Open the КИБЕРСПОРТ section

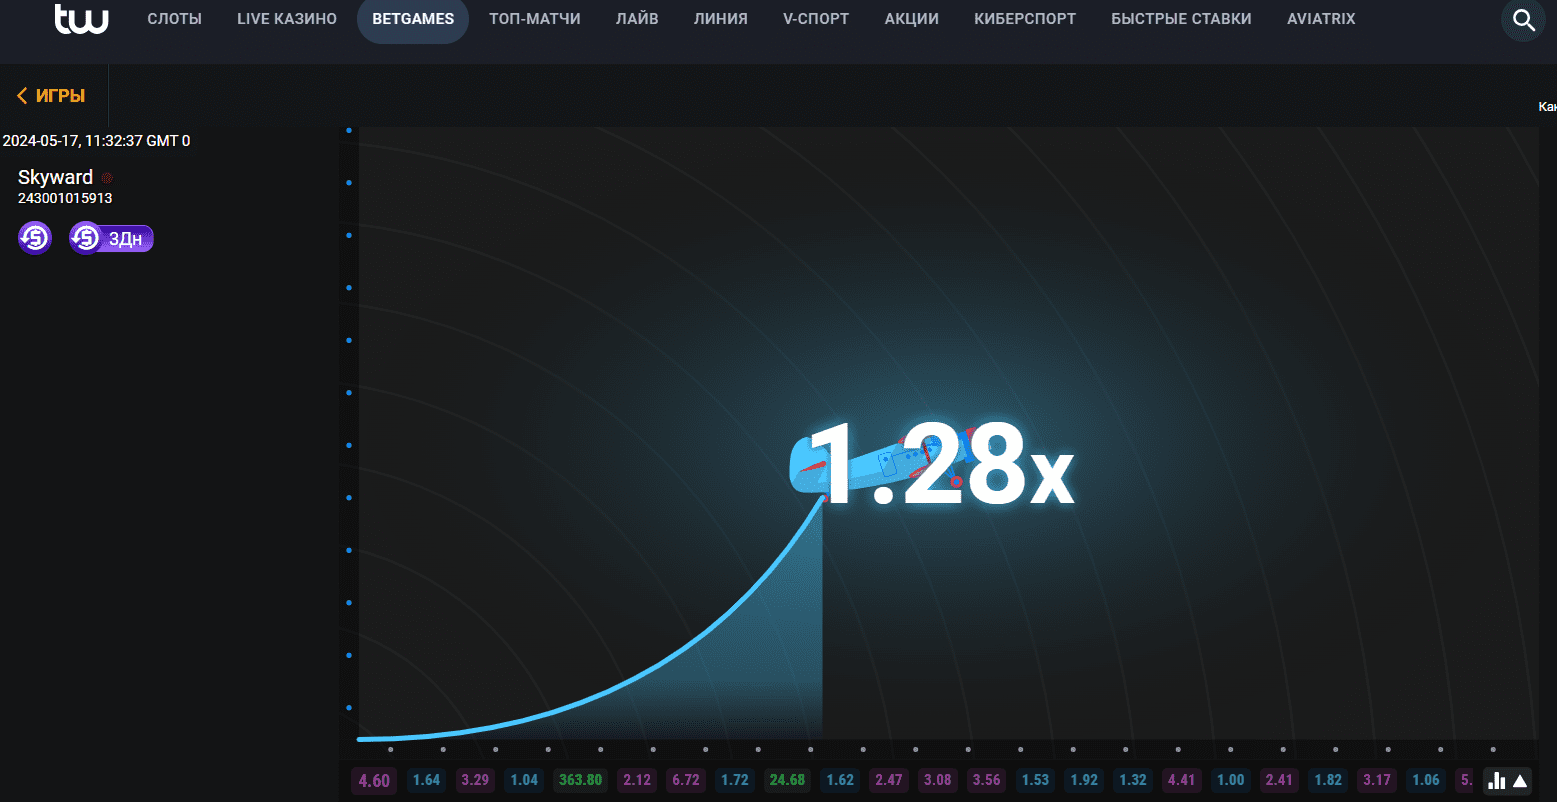click(x=1025, y=19)
